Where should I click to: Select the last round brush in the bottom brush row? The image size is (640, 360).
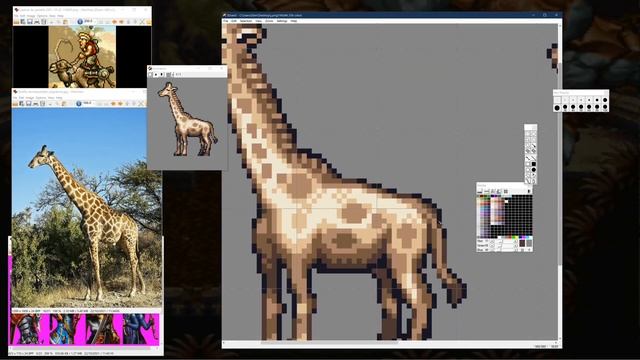[x=605, y=107]
